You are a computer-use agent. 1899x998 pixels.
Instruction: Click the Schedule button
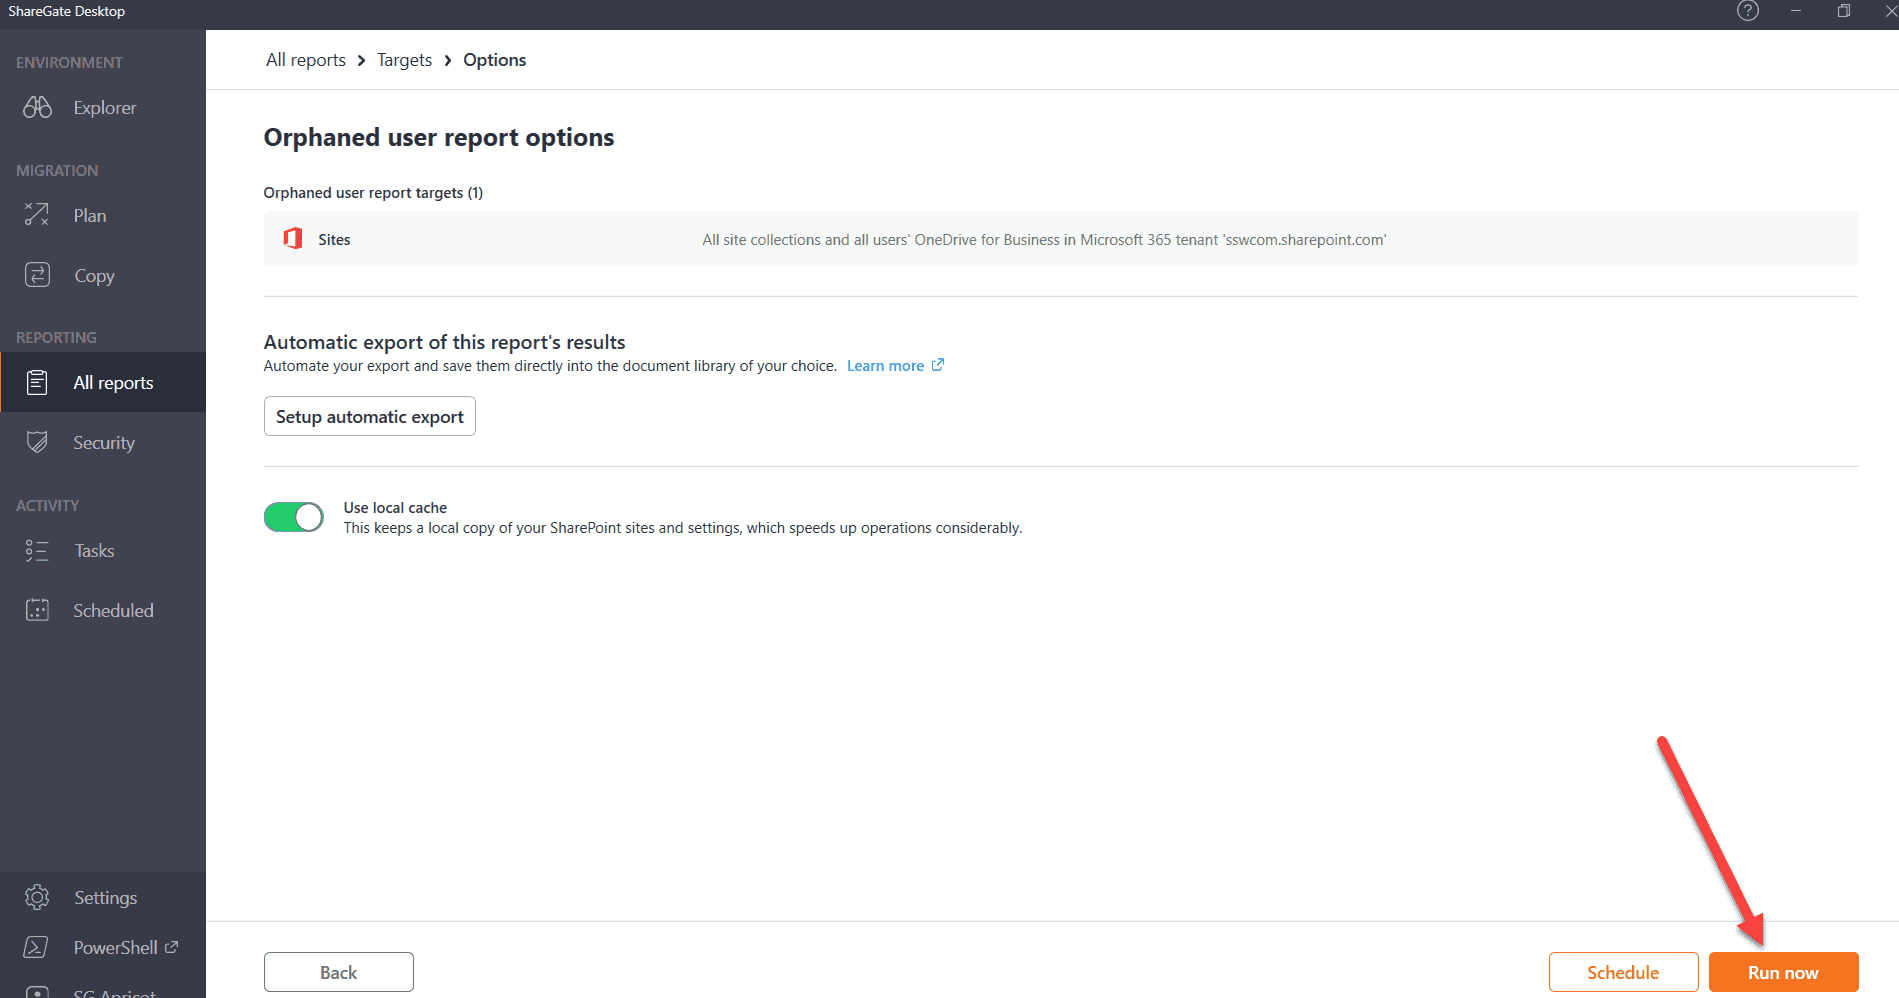pyautogui.click(x=1622, y=972)
